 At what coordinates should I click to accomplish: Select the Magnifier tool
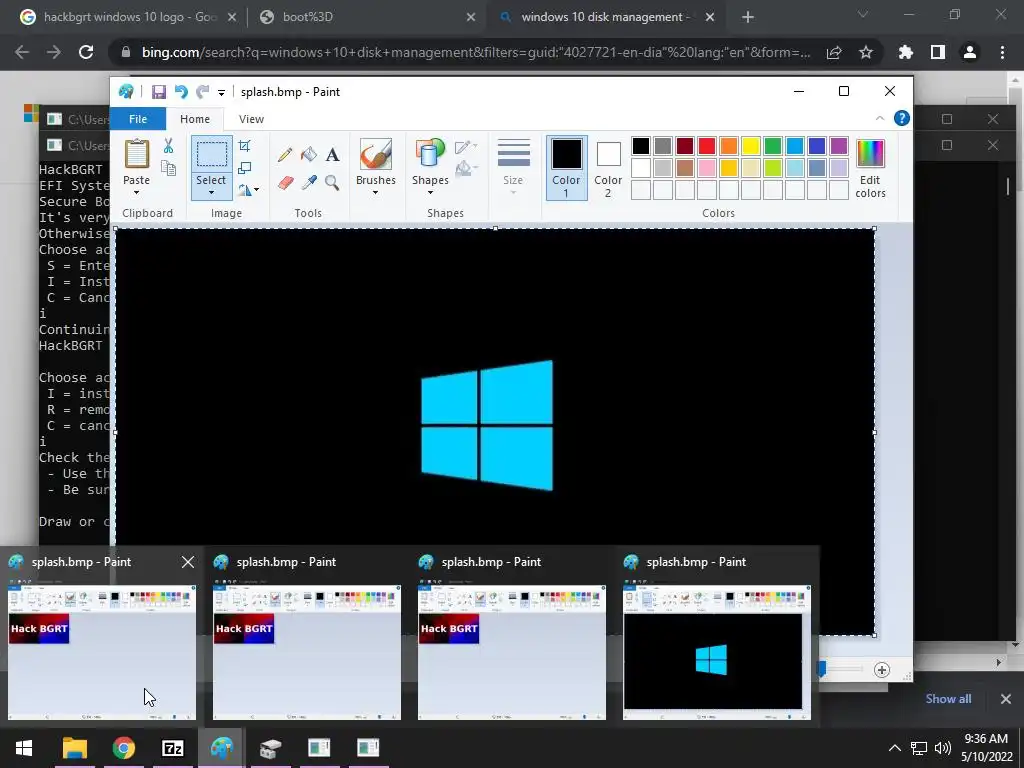[332, 182]
